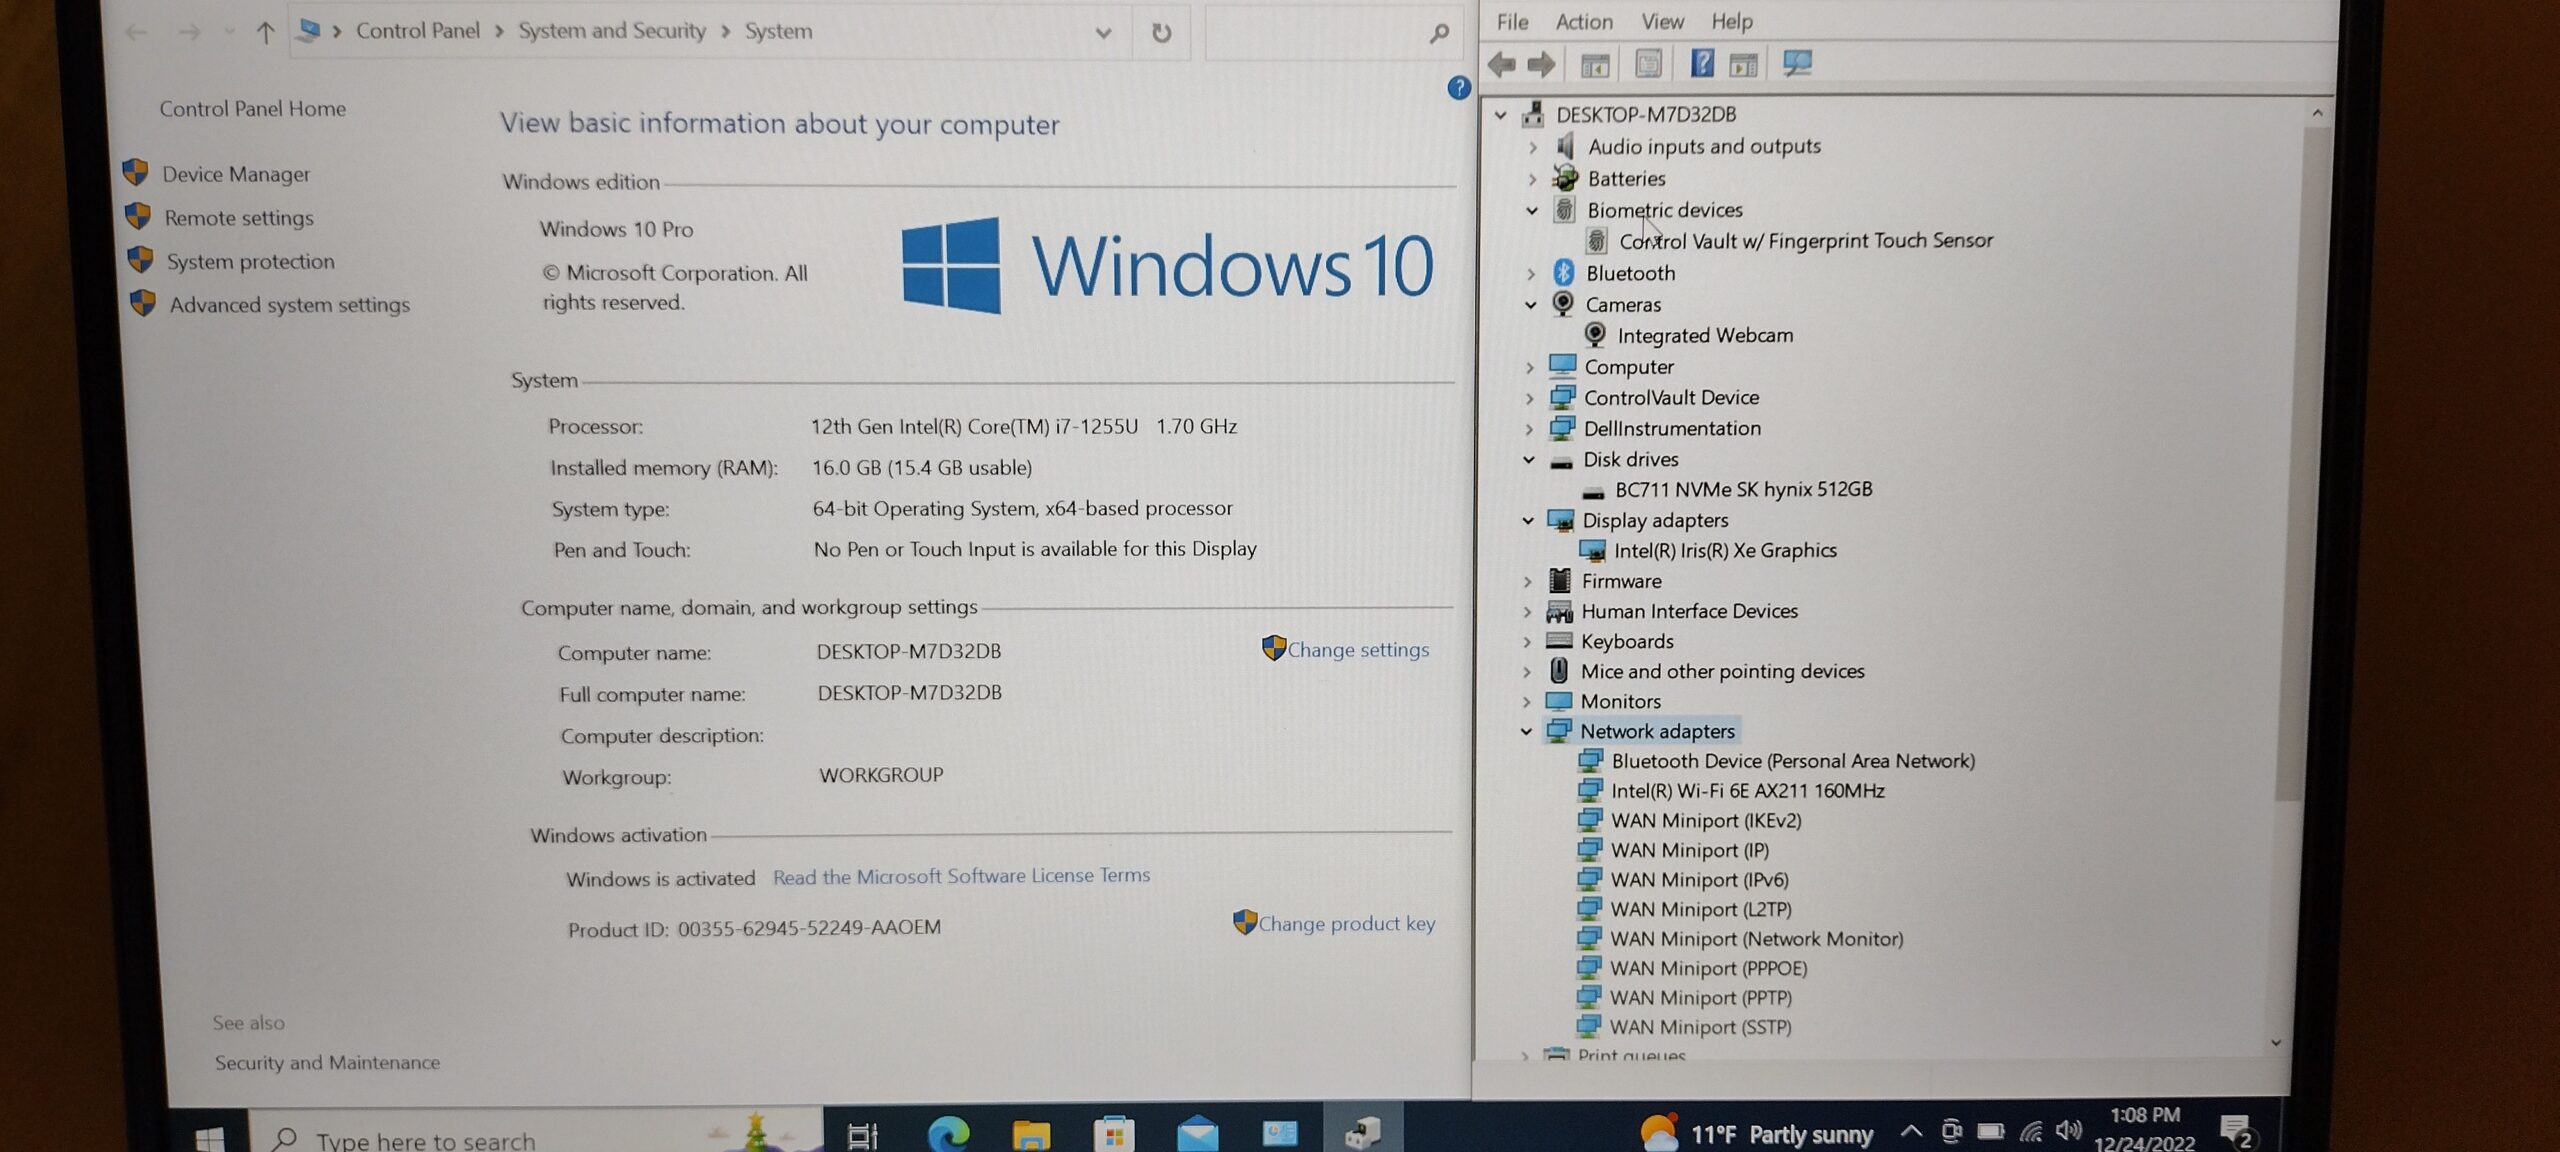The image size is (2560, 1152).
Task: Click the Windows Start button
Action: click(x=210, y=1138)
